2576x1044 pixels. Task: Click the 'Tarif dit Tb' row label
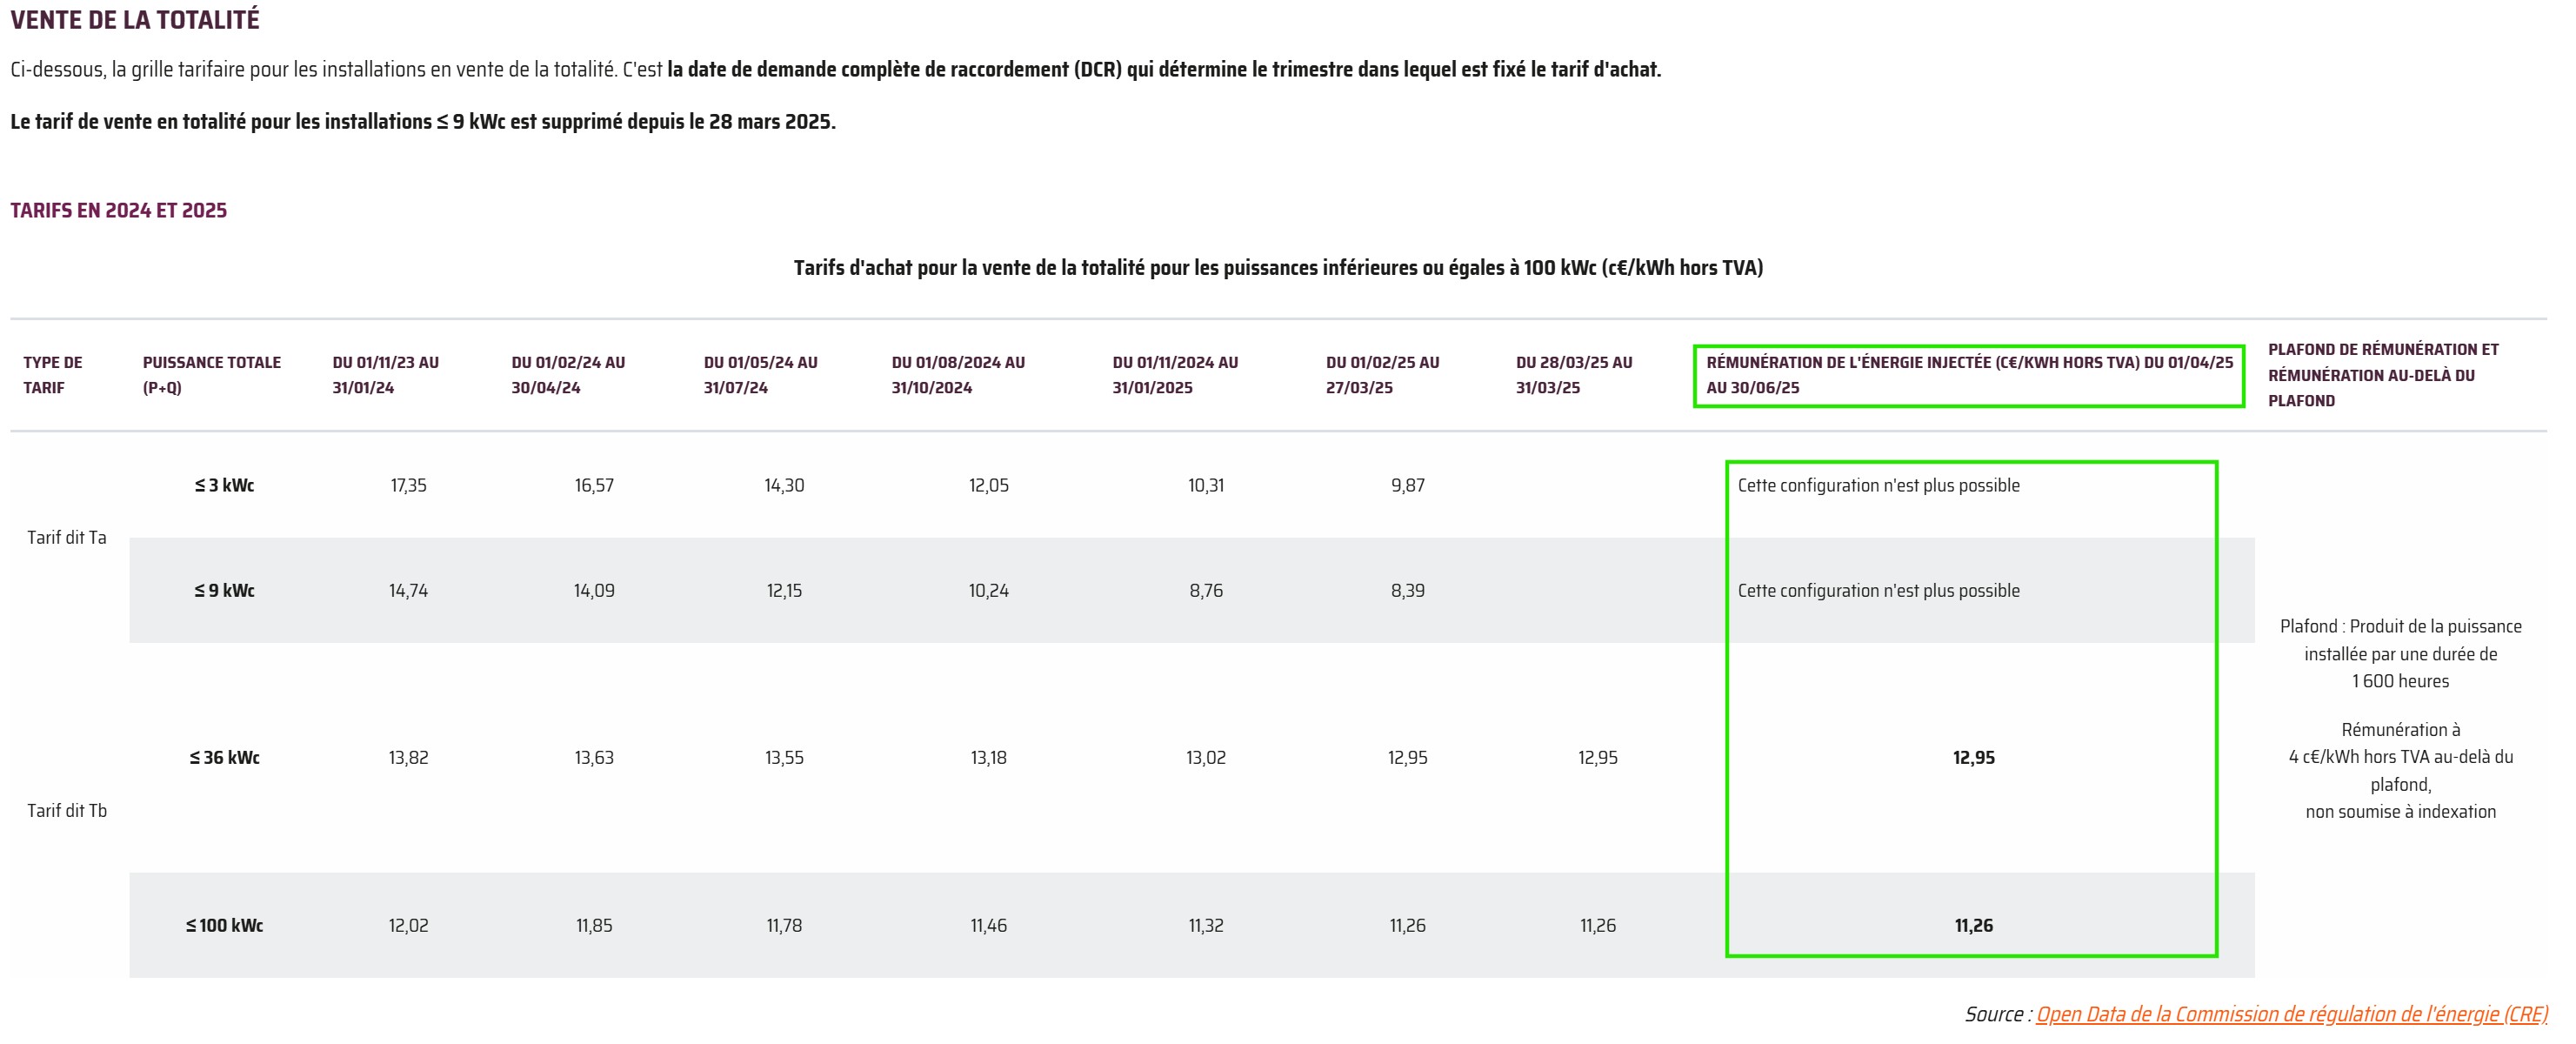(67, 811)
